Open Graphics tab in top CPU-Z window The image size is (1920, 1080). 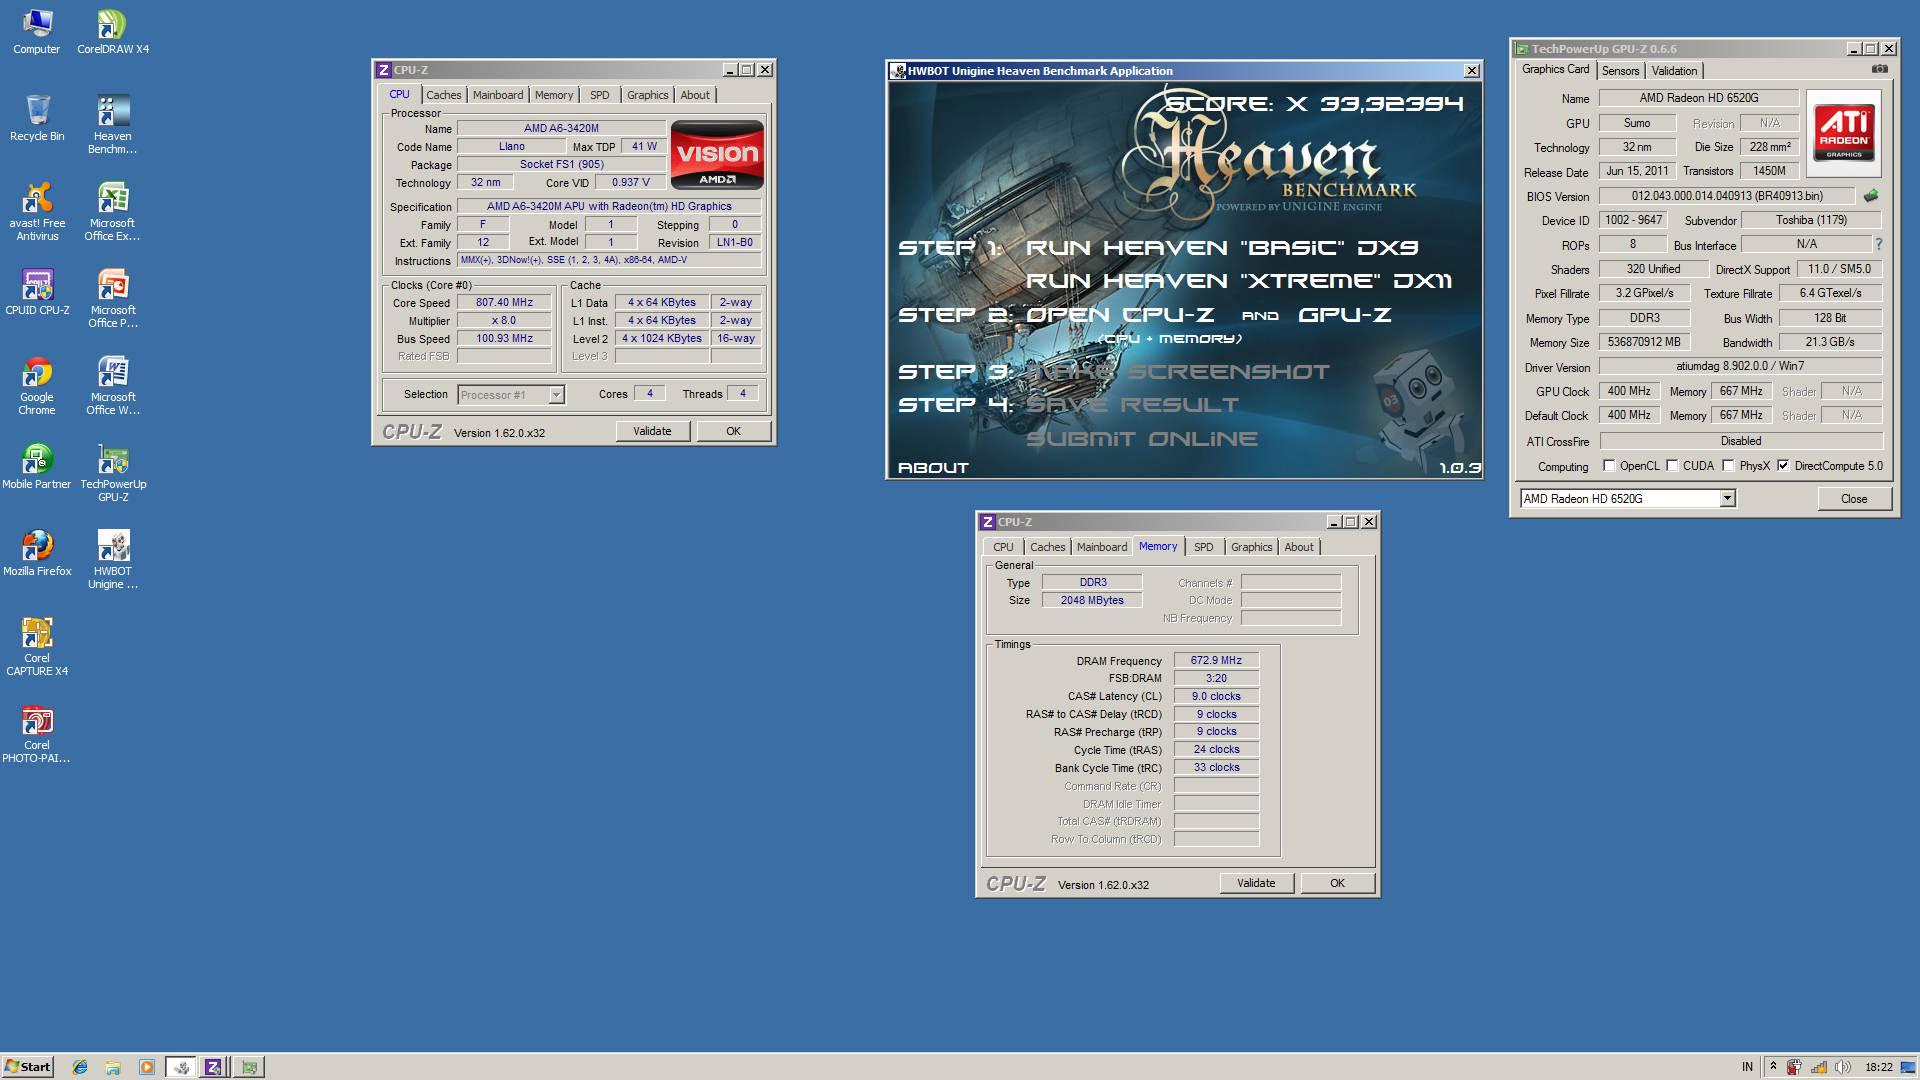(647, 95)
